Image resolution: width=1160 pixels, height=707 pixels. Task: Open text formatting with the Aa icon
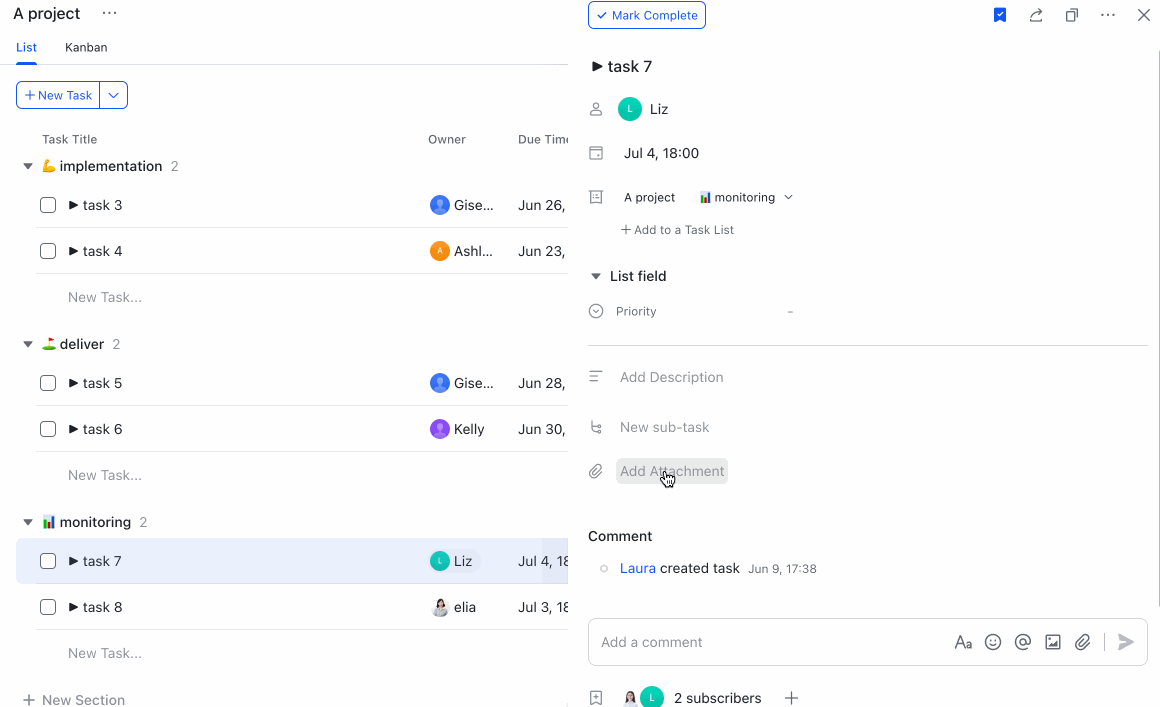pyautogui.click(x=963, y=641)
